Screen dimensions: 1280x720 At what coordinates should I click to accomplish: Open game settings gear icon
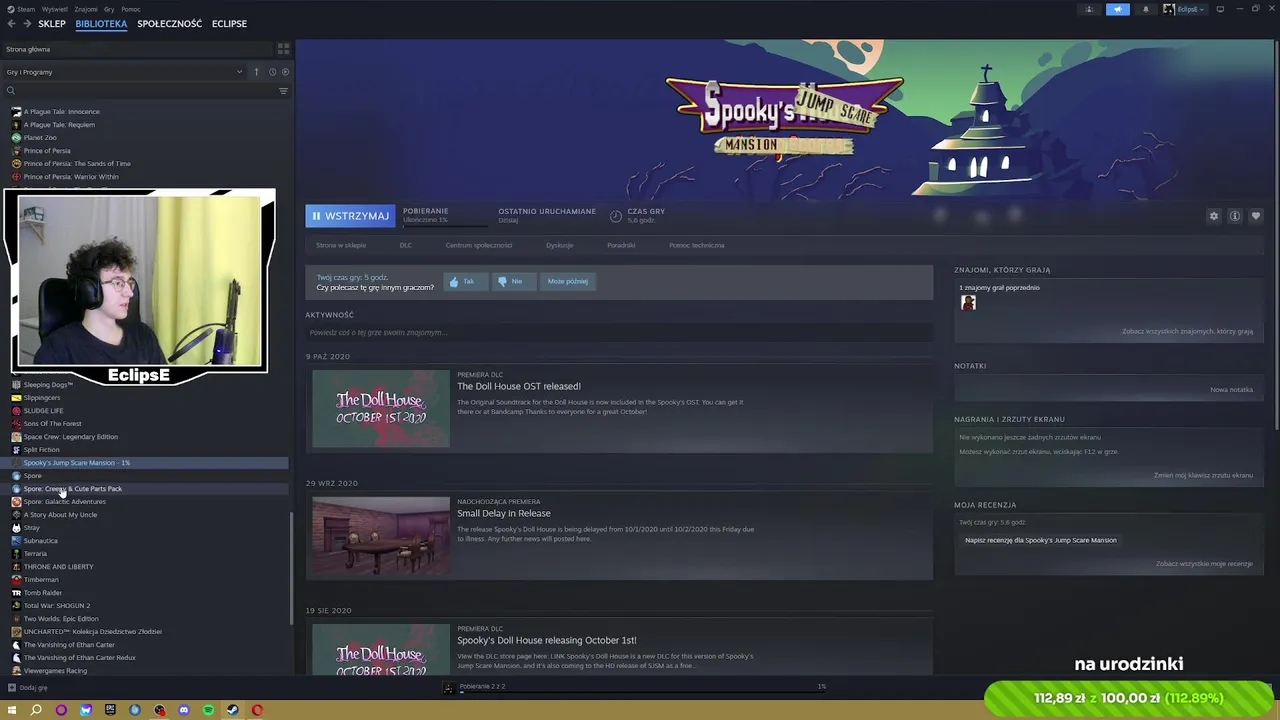click(1214, 216)
